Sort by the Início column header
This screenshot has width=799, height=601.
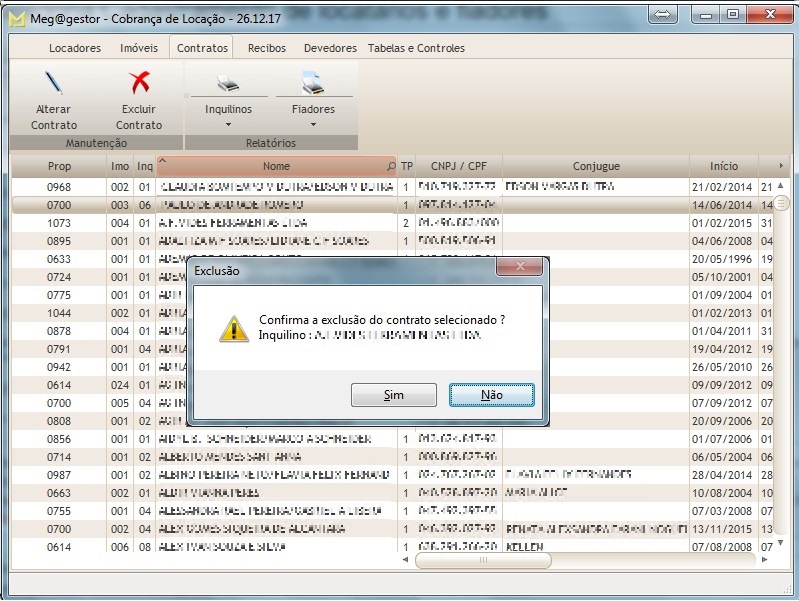pyautogui.click(x=724, y=166)
